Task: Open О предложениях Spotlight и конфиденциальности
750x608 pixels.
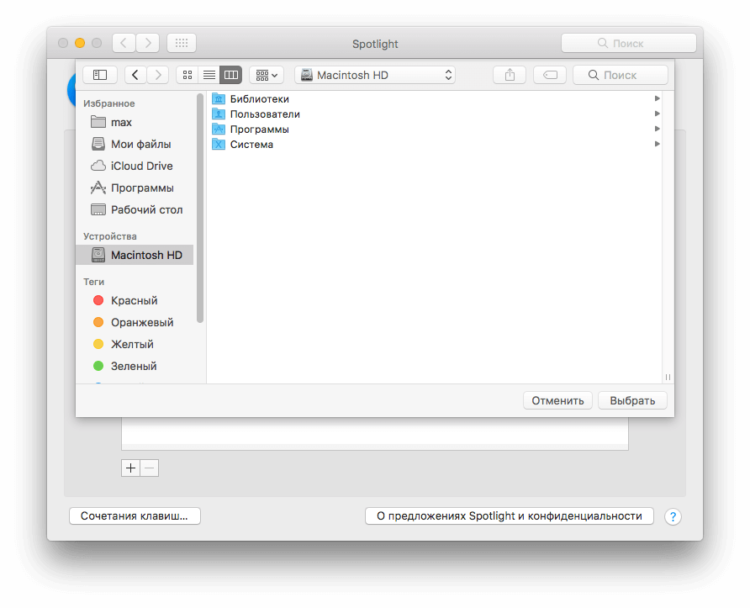Action: tap(509, 516)
